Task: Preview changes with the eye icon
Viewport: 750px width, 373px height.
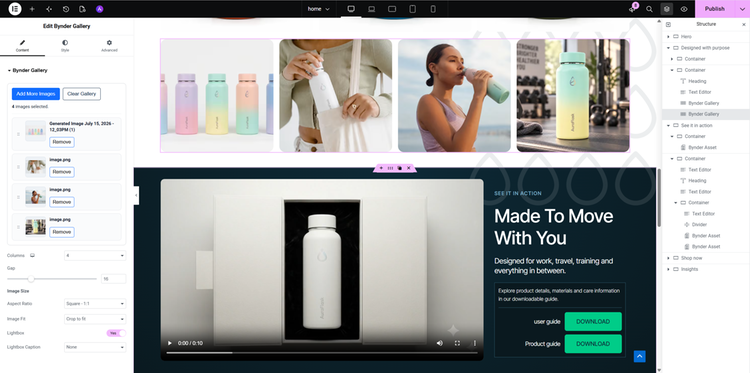Action: point(684,9)
